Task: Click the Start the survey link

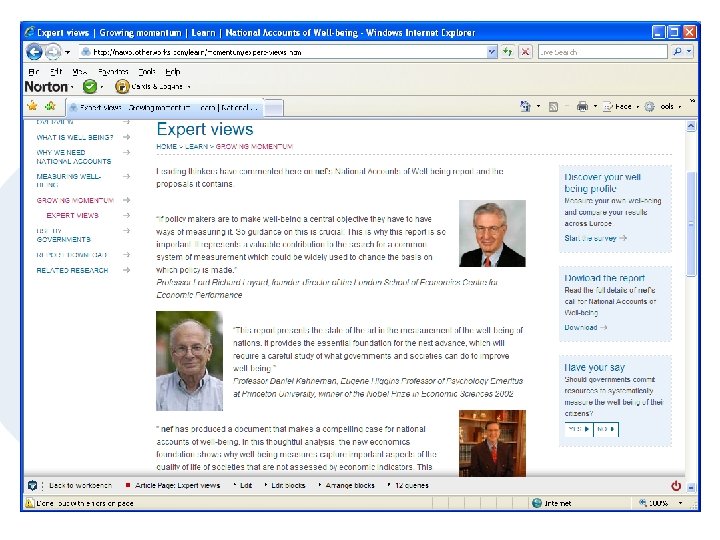Action: 595,238
